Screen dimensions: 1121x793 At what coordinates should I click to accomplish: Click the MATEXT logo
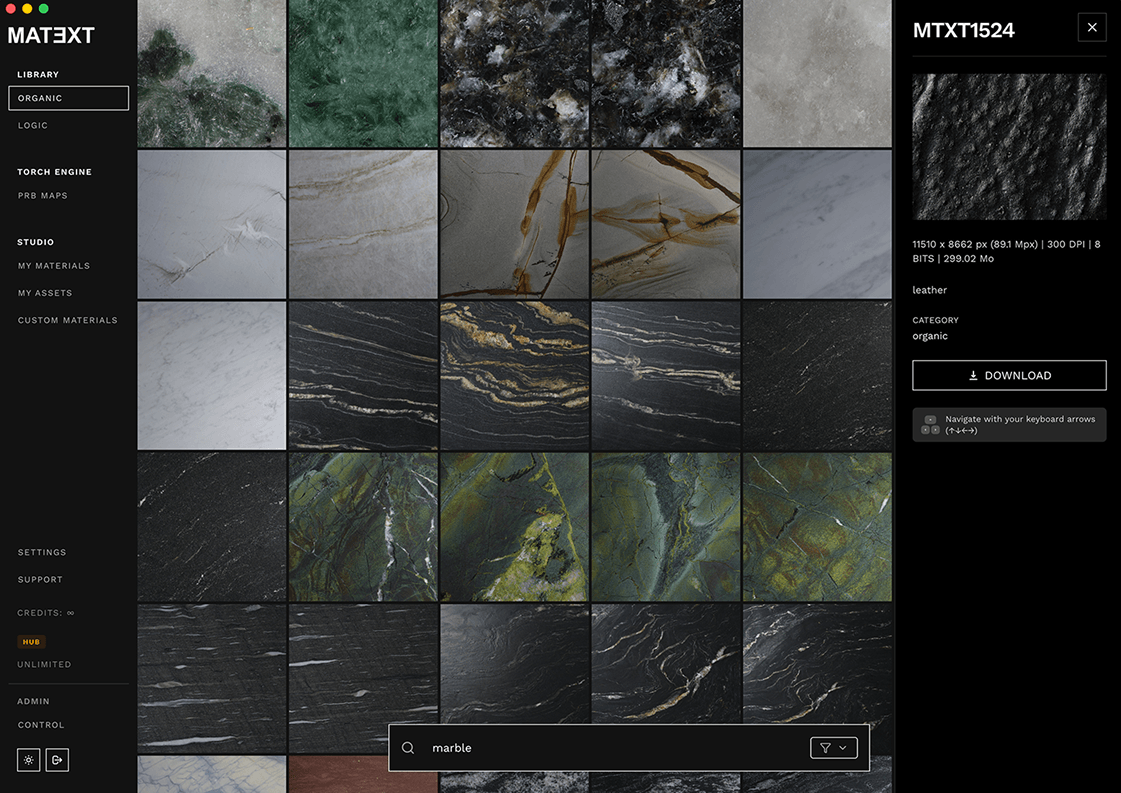pyautogui.click(x=51, y=35)
